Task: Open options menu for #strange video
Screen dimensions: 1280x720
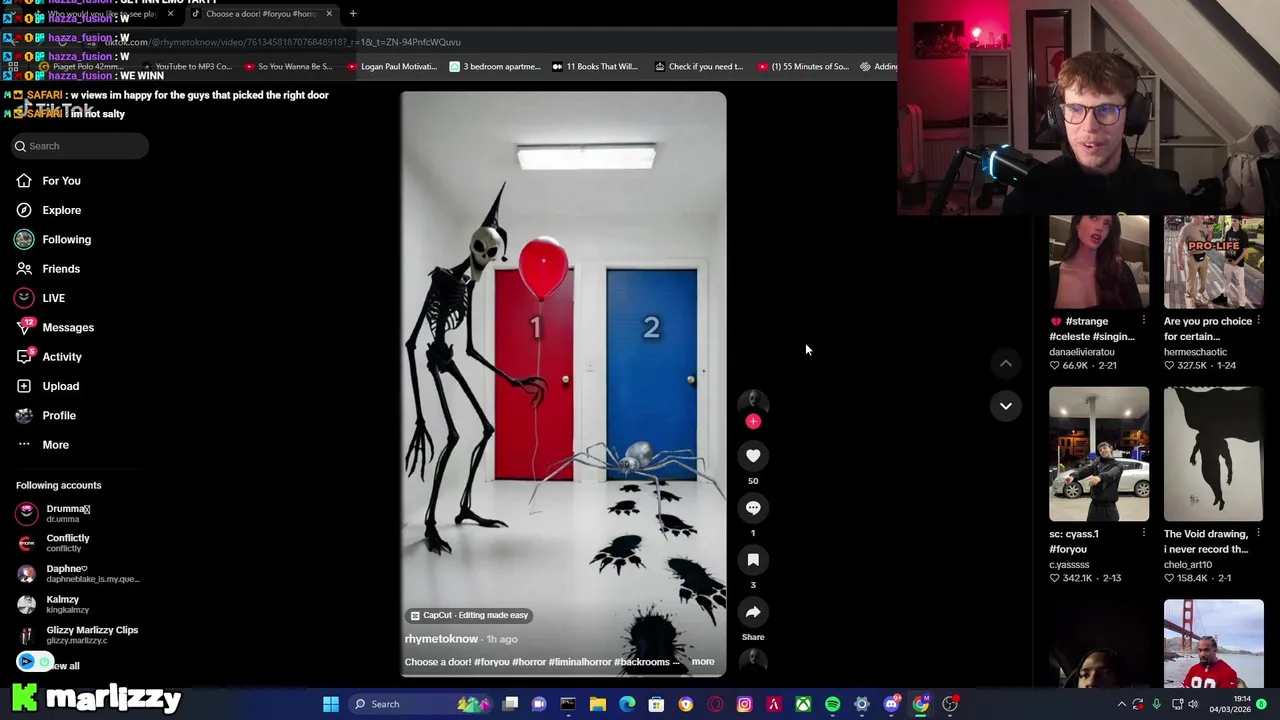Action: tap(1144, 321)
